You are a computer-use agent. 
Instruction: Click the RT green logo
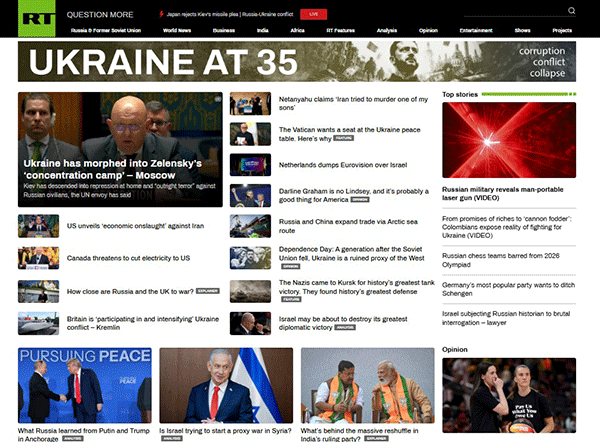[x=37, y=18]
